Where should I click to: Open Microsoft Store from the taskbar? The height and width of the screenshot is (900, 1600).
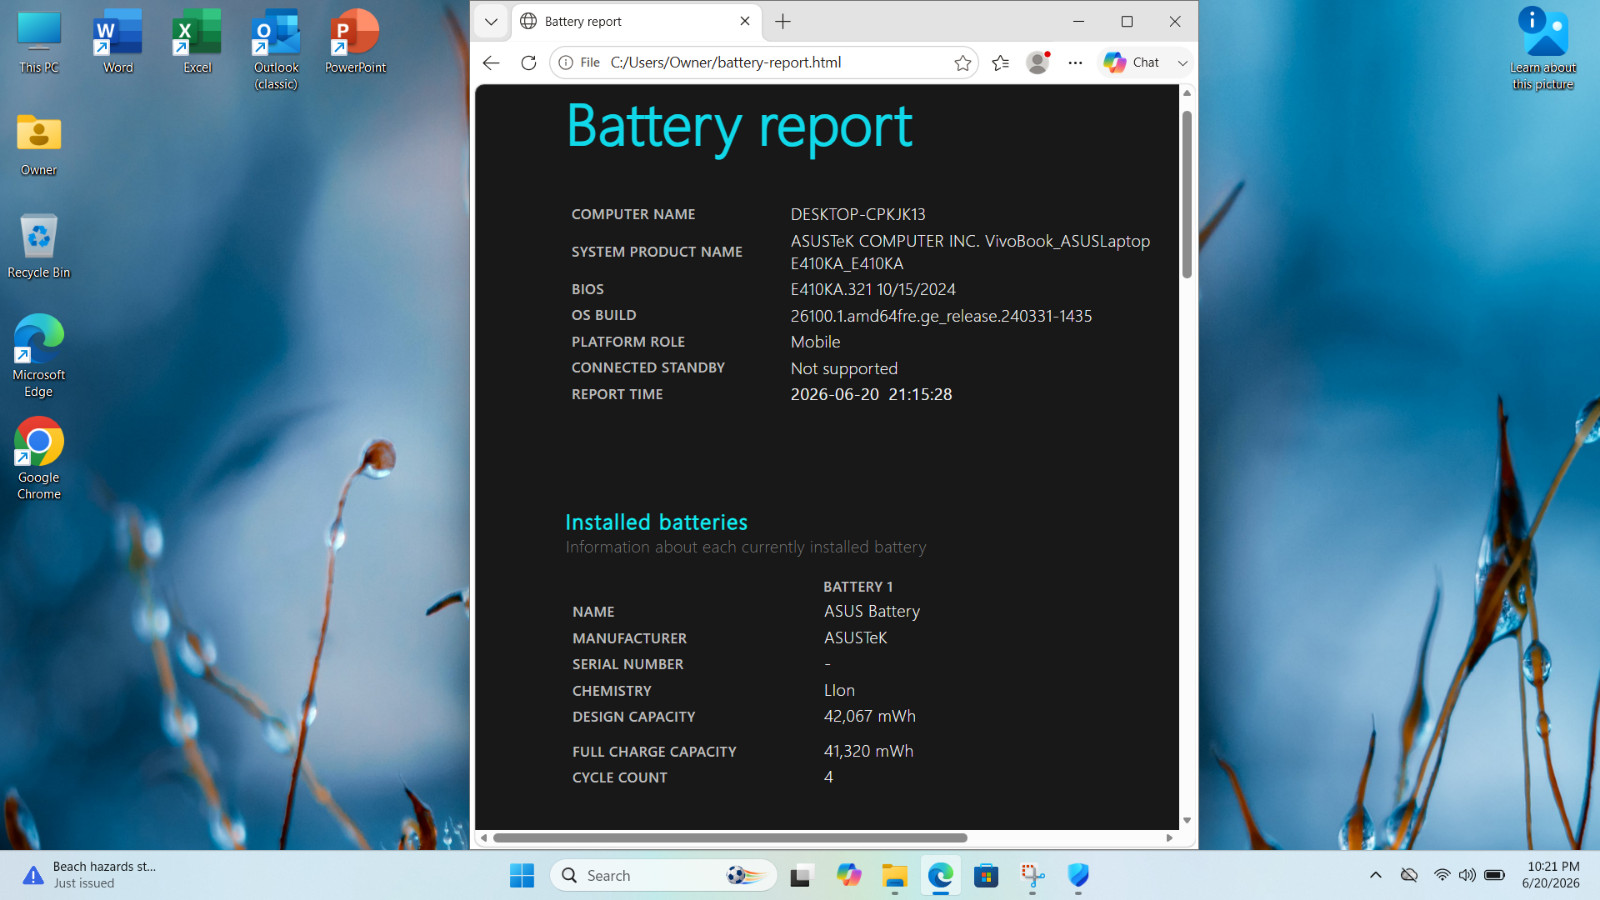(x=987, y=876)
